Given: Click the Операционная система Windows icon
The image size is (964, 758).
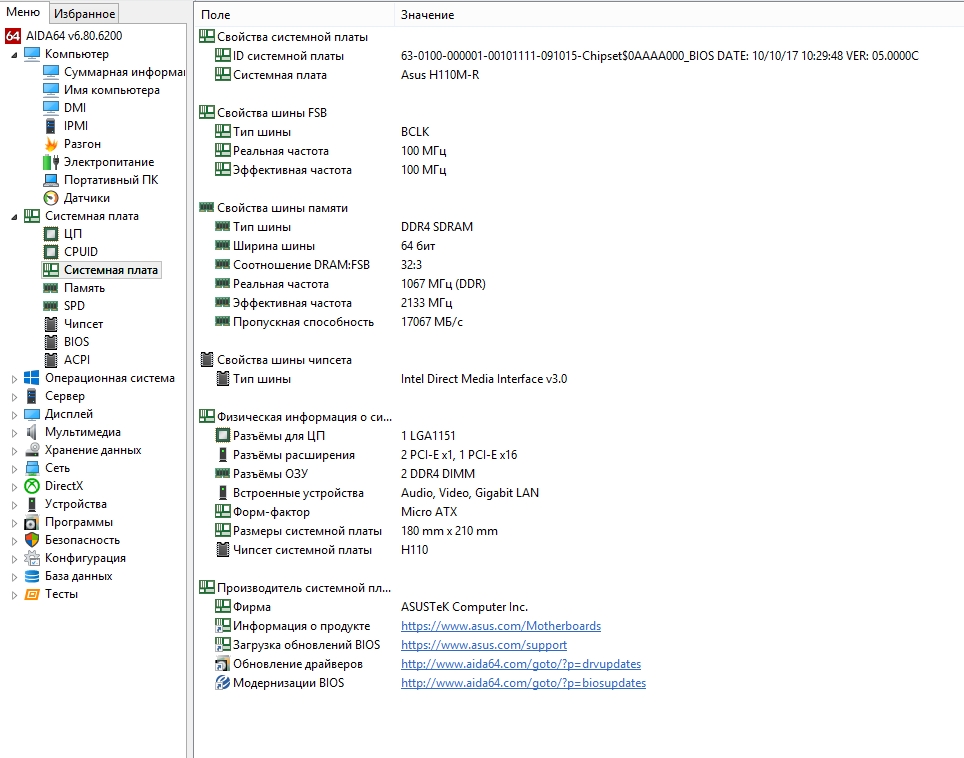Looking at the screenshot, I should tap(32, 378).
